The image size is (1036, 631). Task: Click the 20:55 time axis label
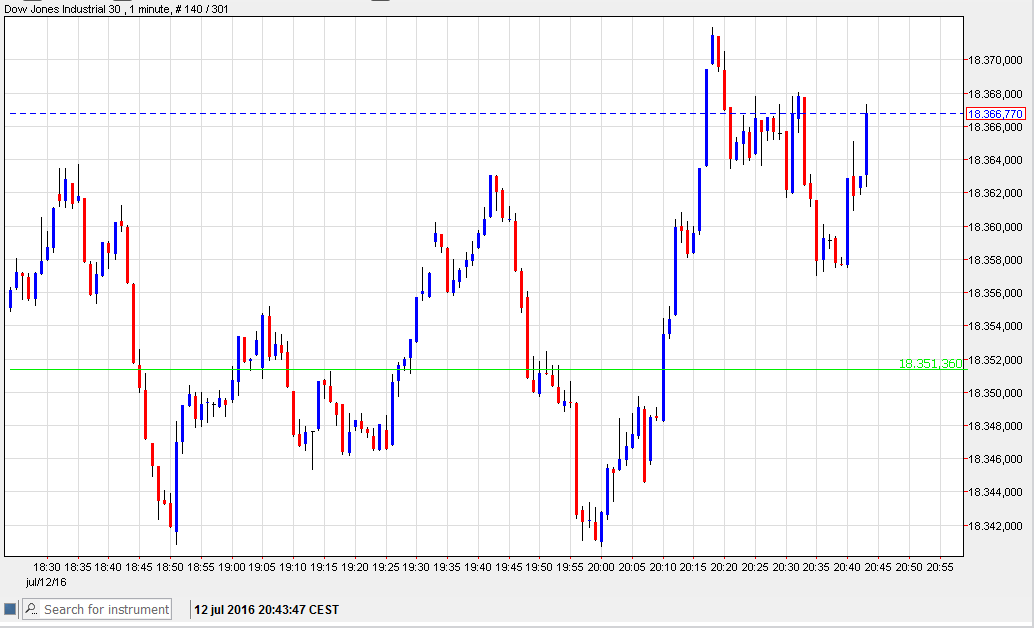[940, 566]
